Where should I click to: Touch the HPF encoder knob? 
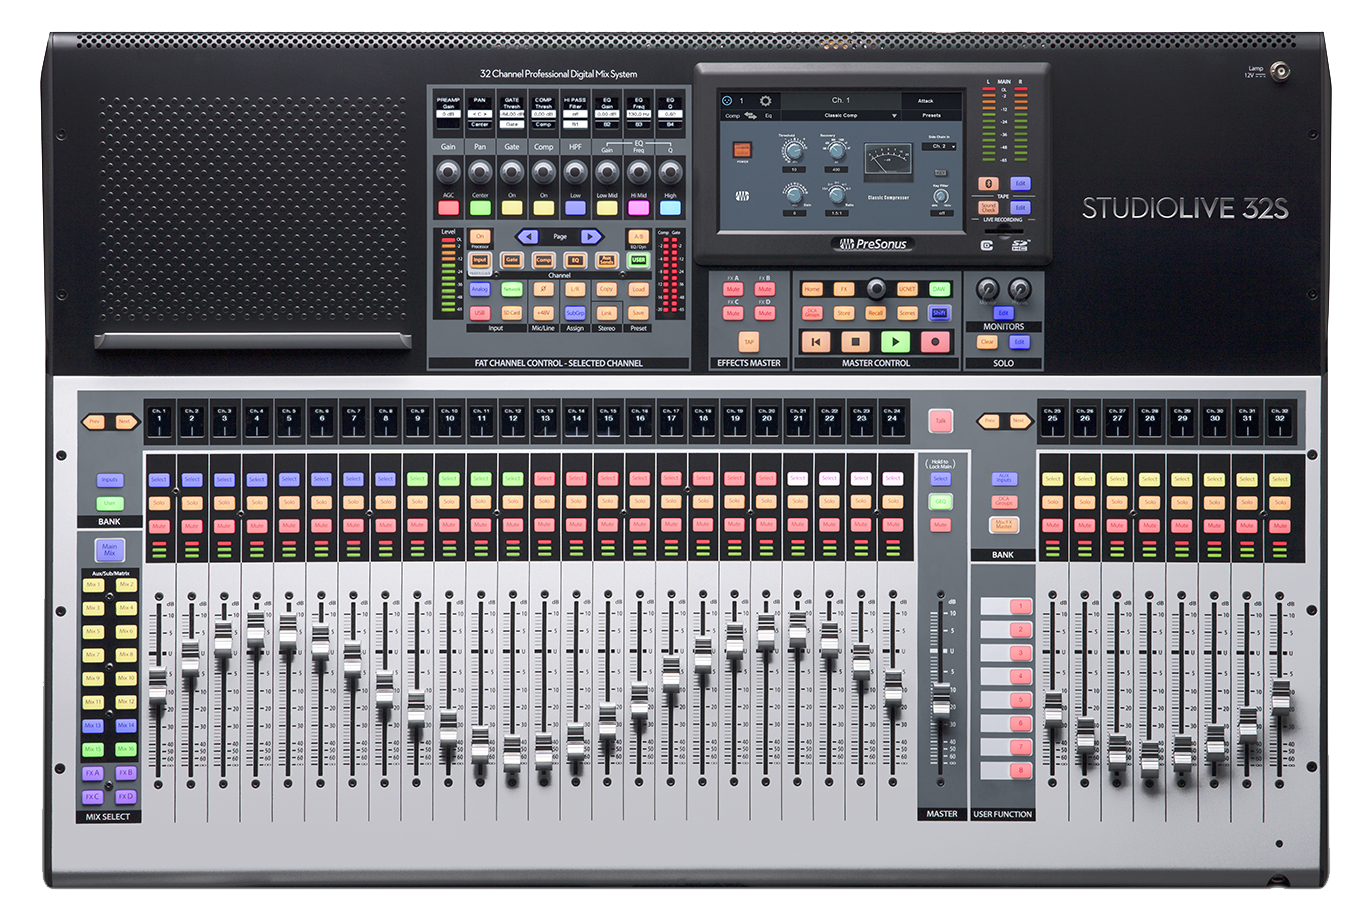point(575,172)
